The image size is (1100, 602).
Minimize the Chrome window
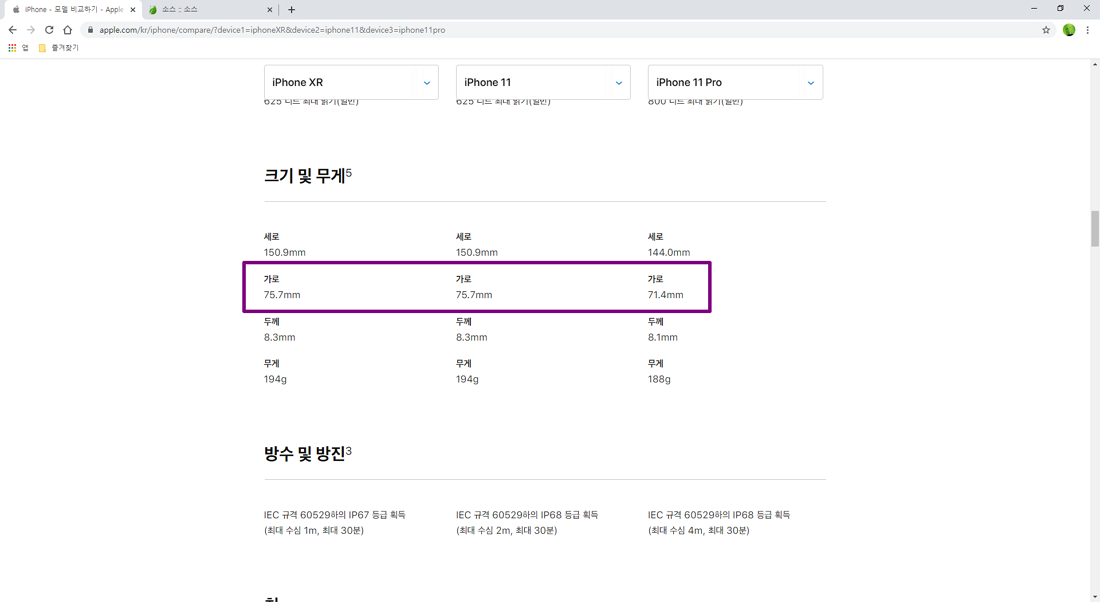click(1033, 8)
